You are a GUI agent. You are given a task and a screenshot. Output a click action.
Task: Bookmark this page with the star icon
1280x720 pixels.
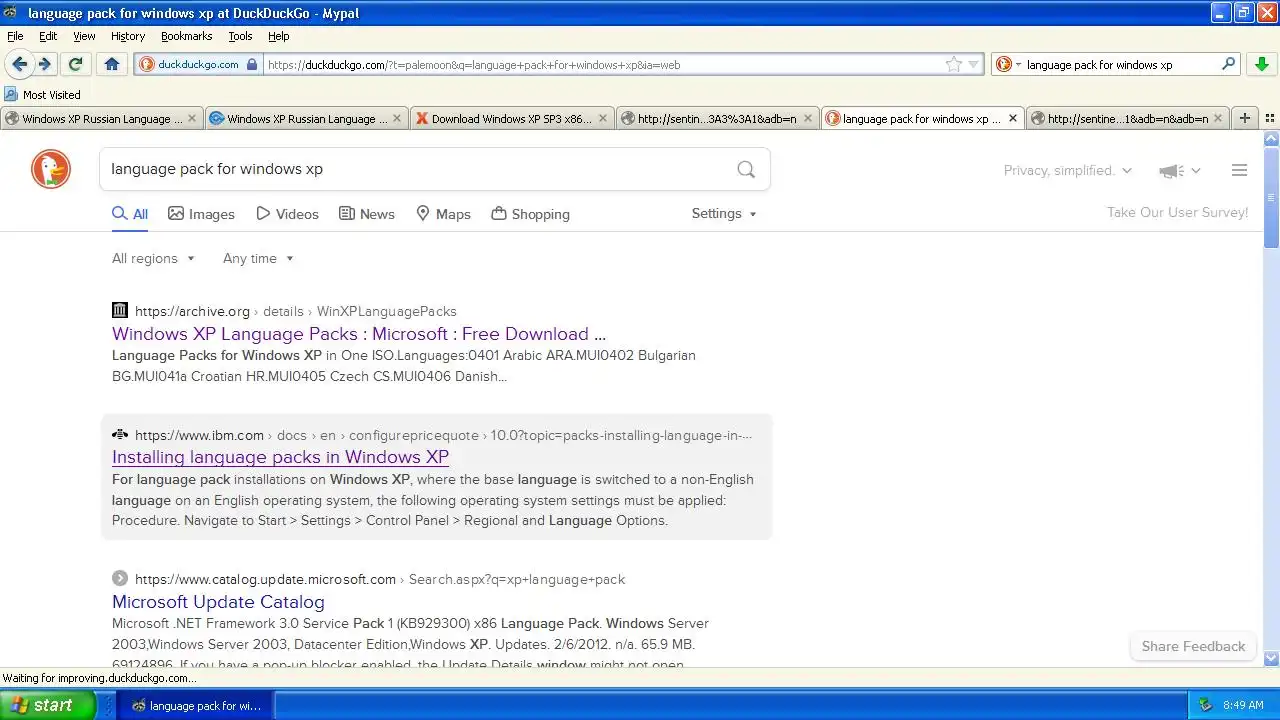954,64
